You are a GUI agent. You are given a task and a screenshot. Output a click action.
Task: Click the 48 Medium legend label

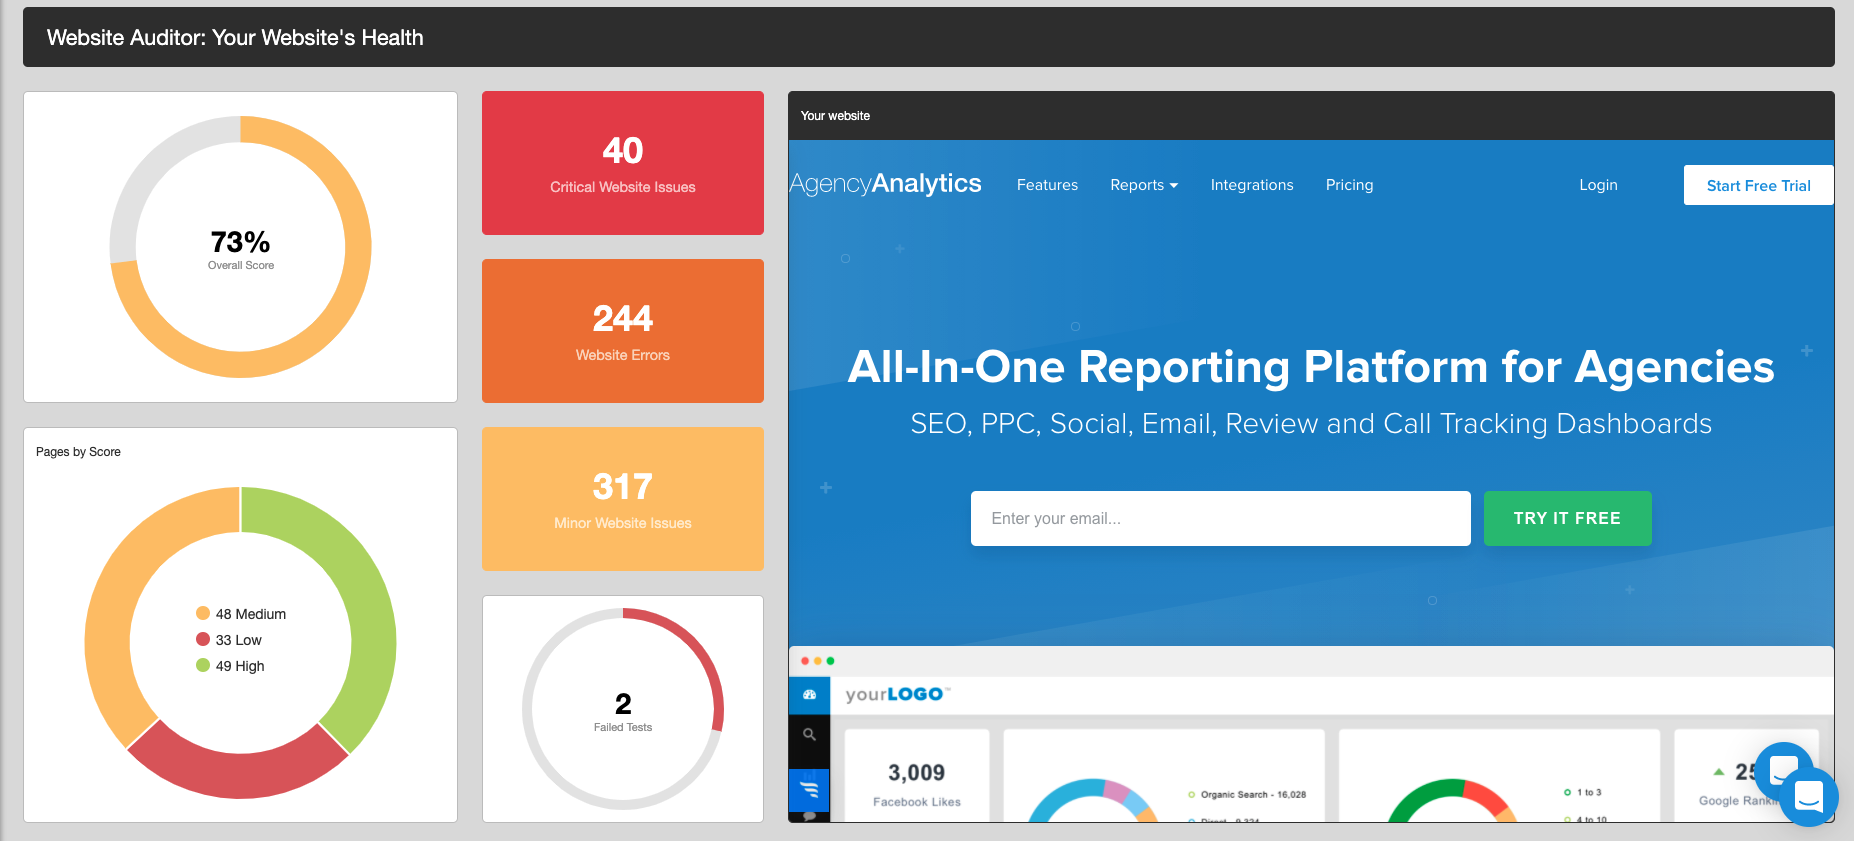click(251, 614)
